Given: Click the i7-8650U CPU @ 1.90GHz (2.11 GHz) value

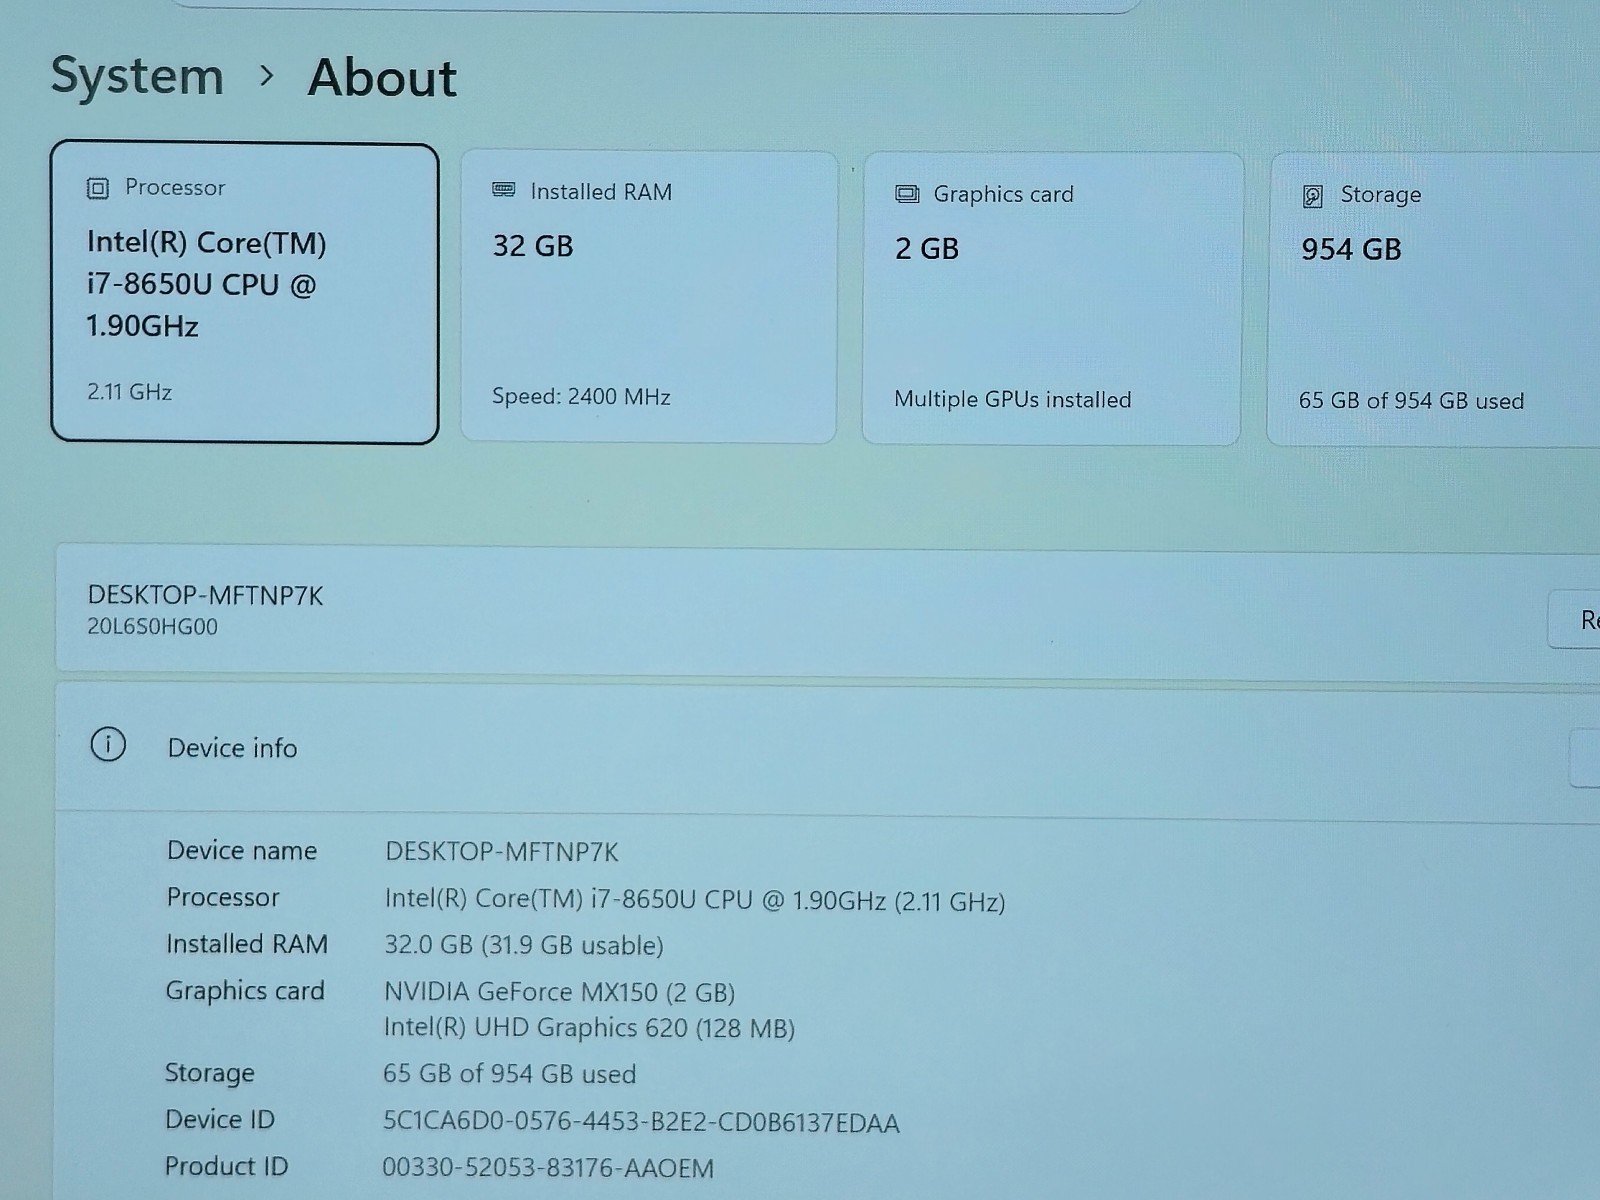Looking at the screenshot, I should (x=695, y=900).
